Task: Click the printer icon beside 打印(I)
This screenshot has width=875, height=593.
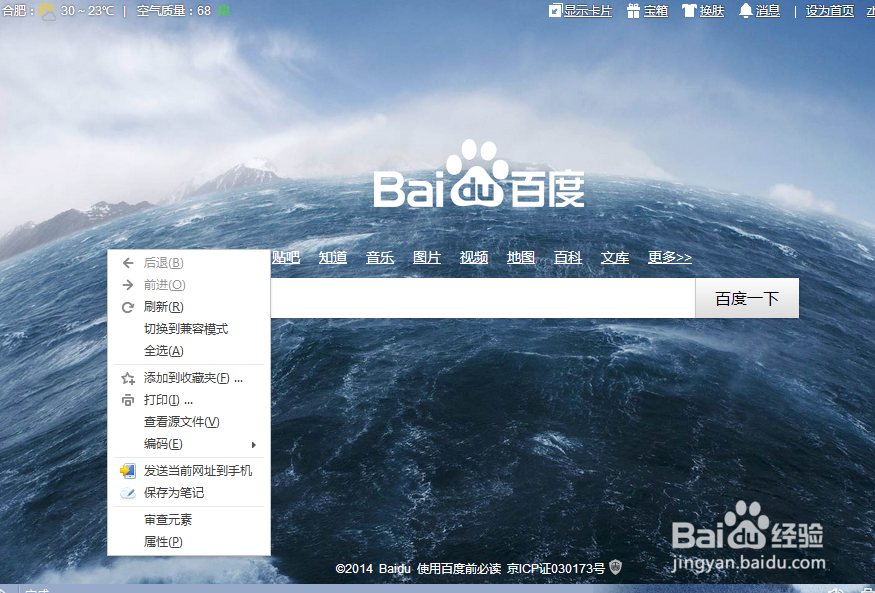Action: click(126, 399)
